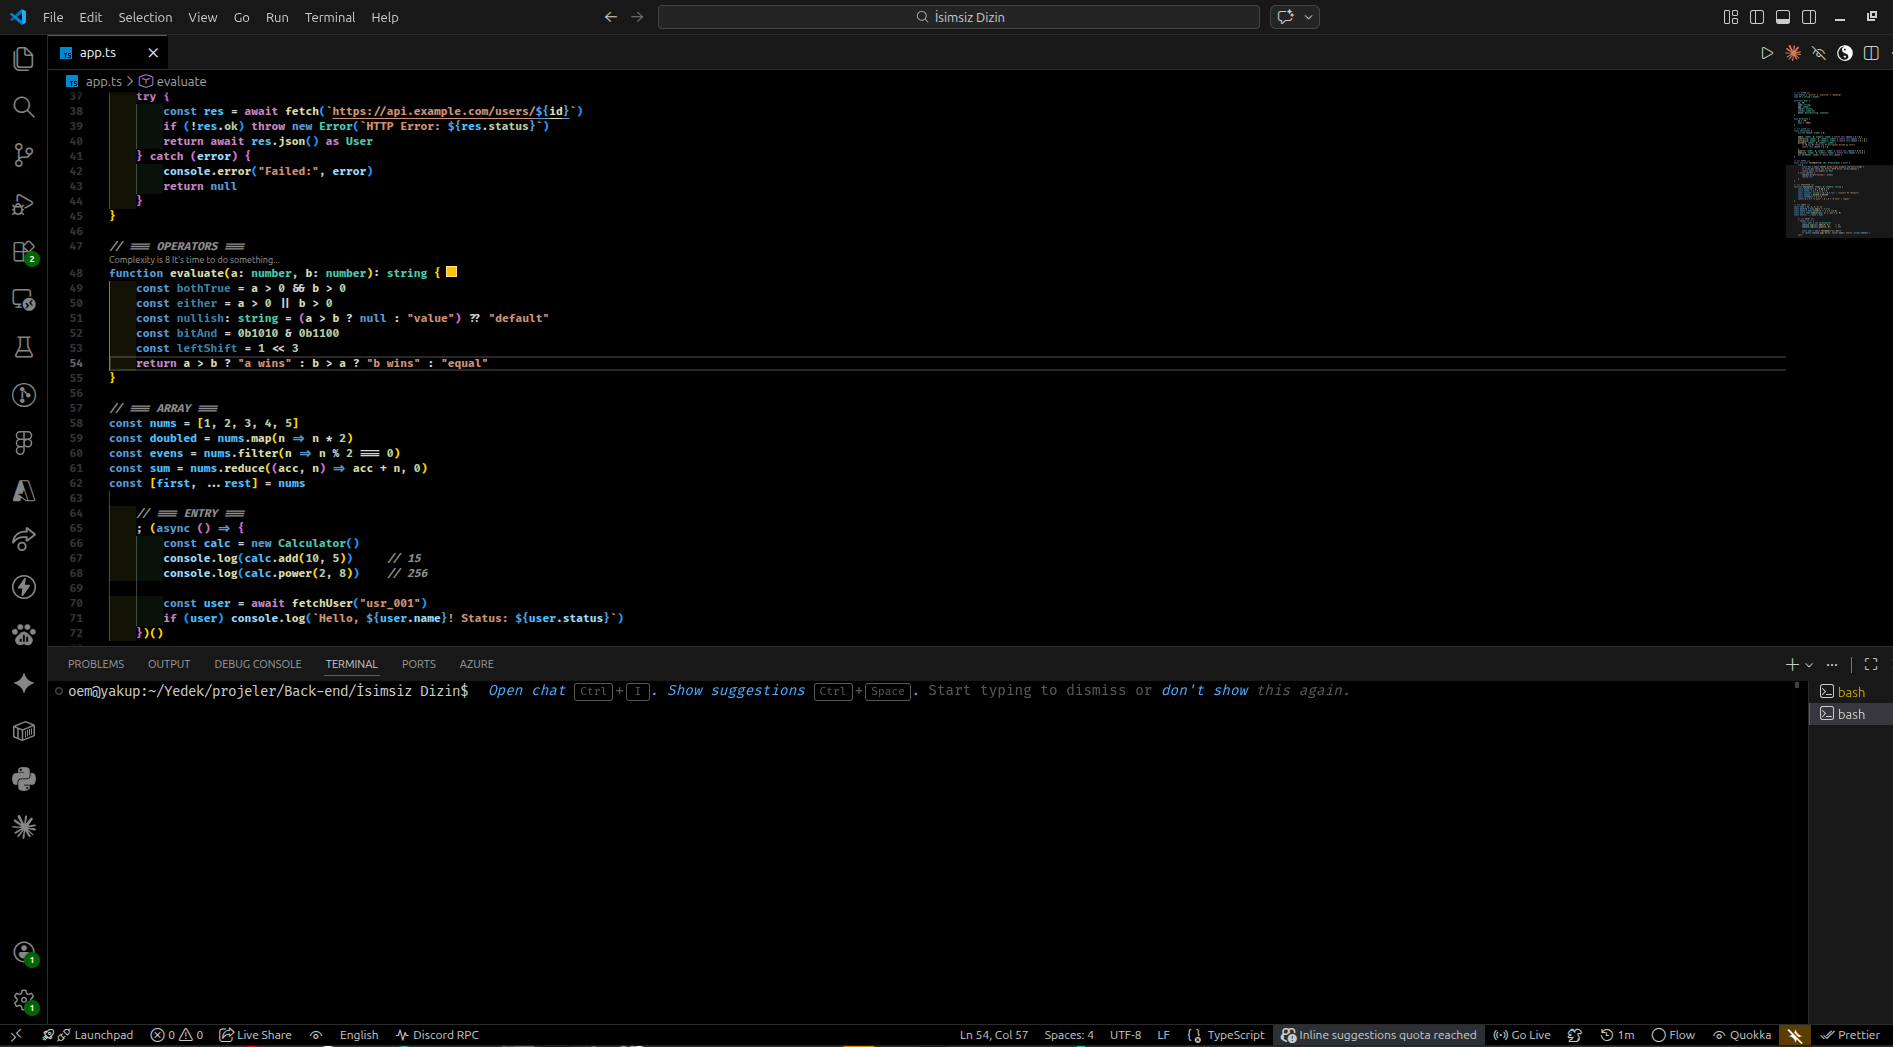Image resolution: width=1893 pixels, height=1047 pixels.
Task: Click yellow color swatch on line 48
Action: click(x=452, y=272)
